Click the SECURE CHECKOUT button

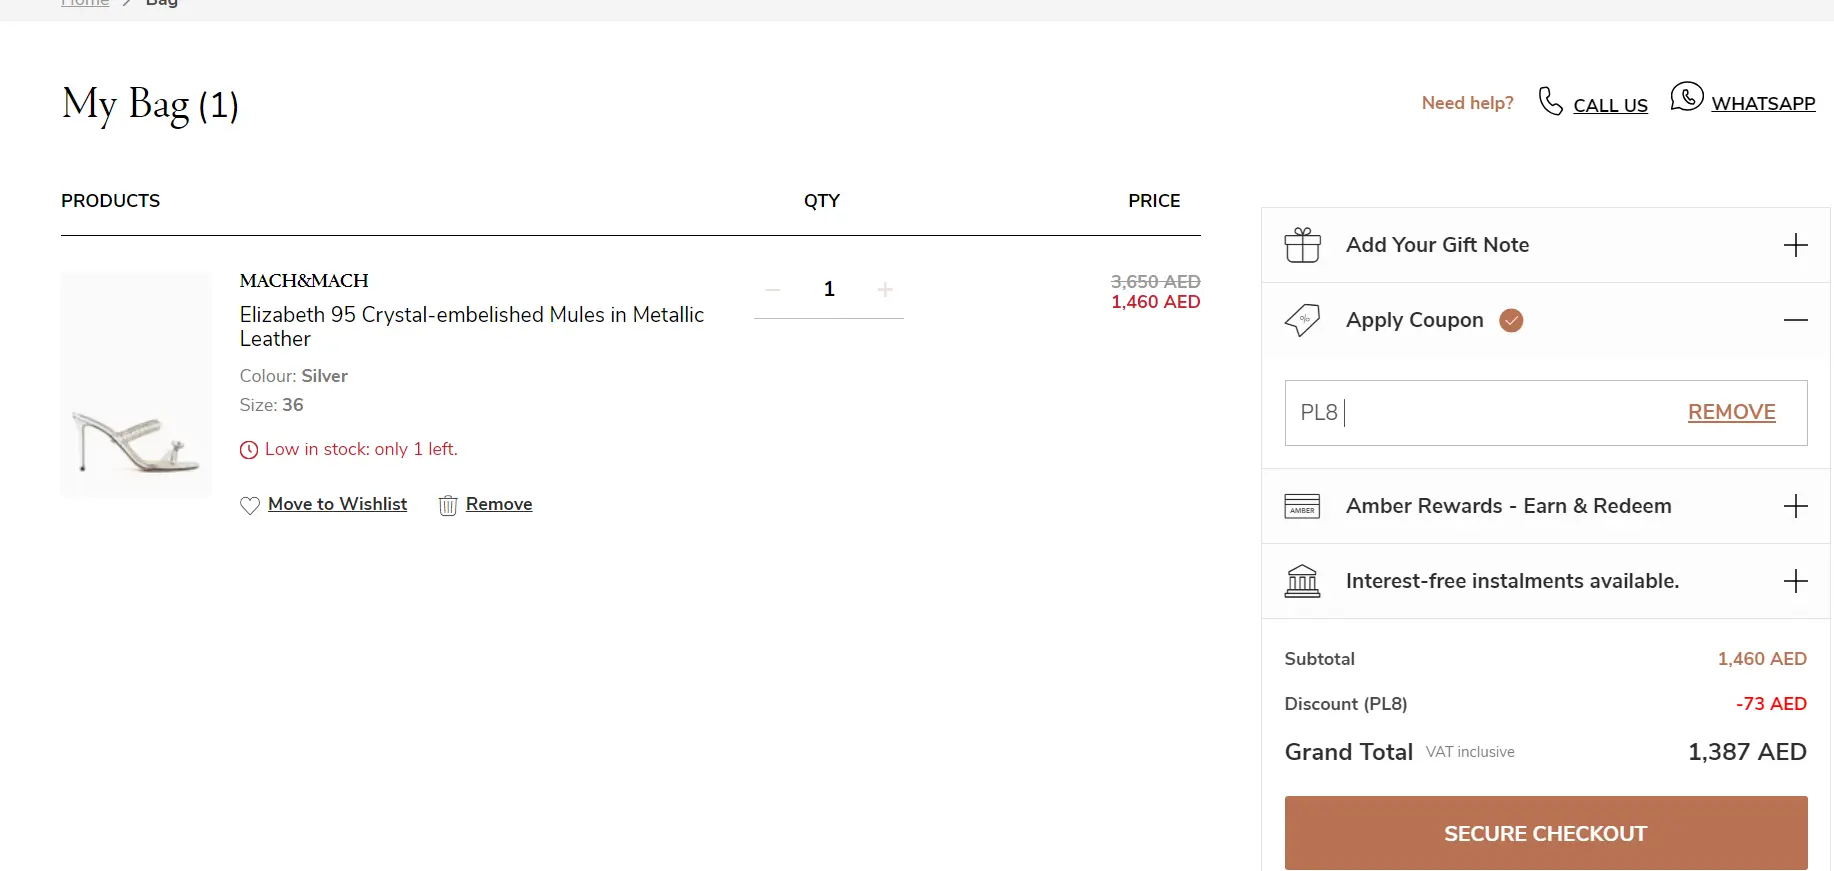point(1546,833)
